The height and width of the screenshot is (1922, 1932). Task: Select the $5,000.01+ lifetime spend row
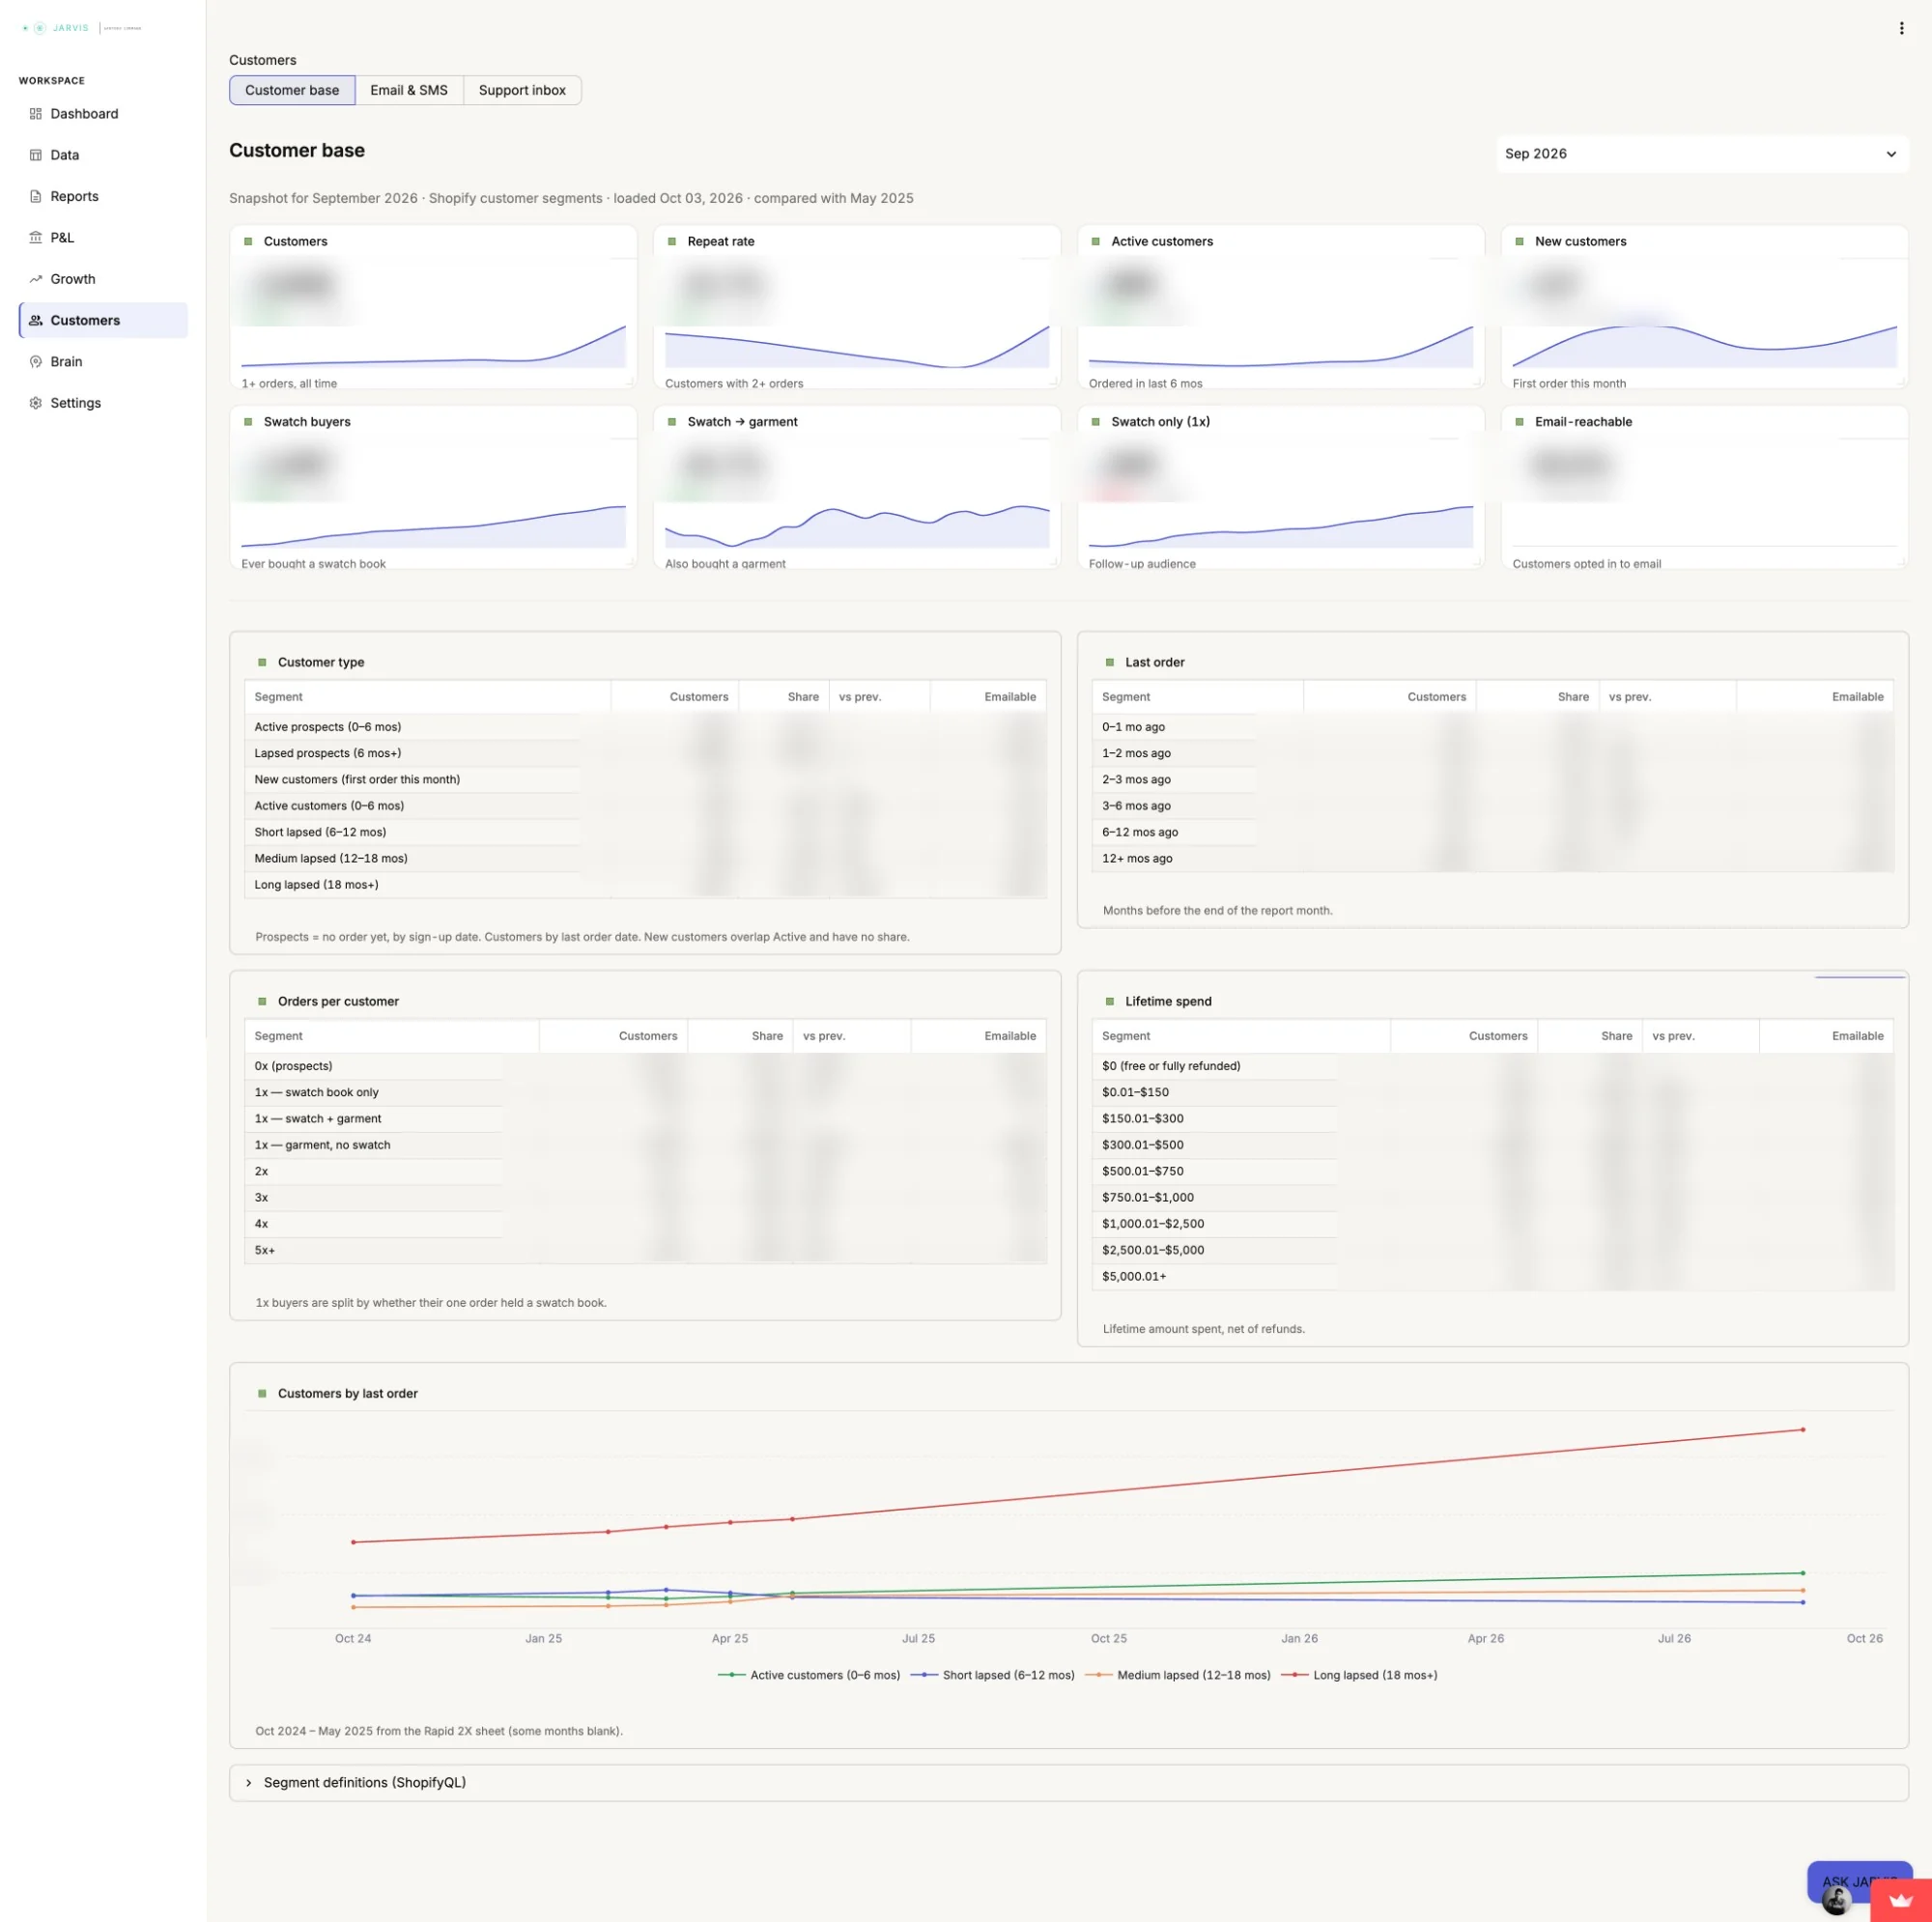(x=1492, y=1276)
